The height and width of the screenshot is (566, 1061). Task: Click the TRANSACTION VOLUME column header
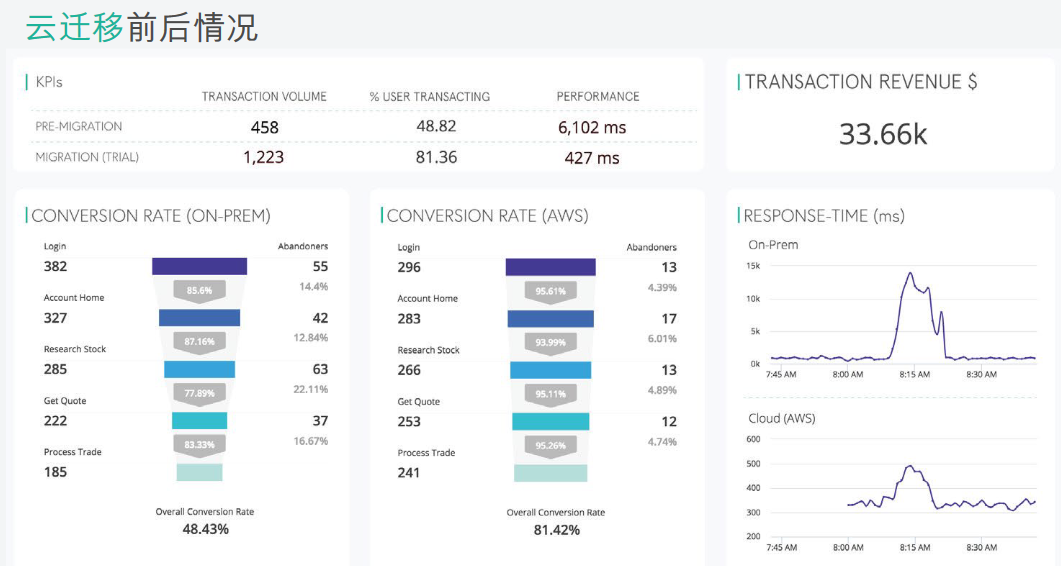tap(264, 97)
